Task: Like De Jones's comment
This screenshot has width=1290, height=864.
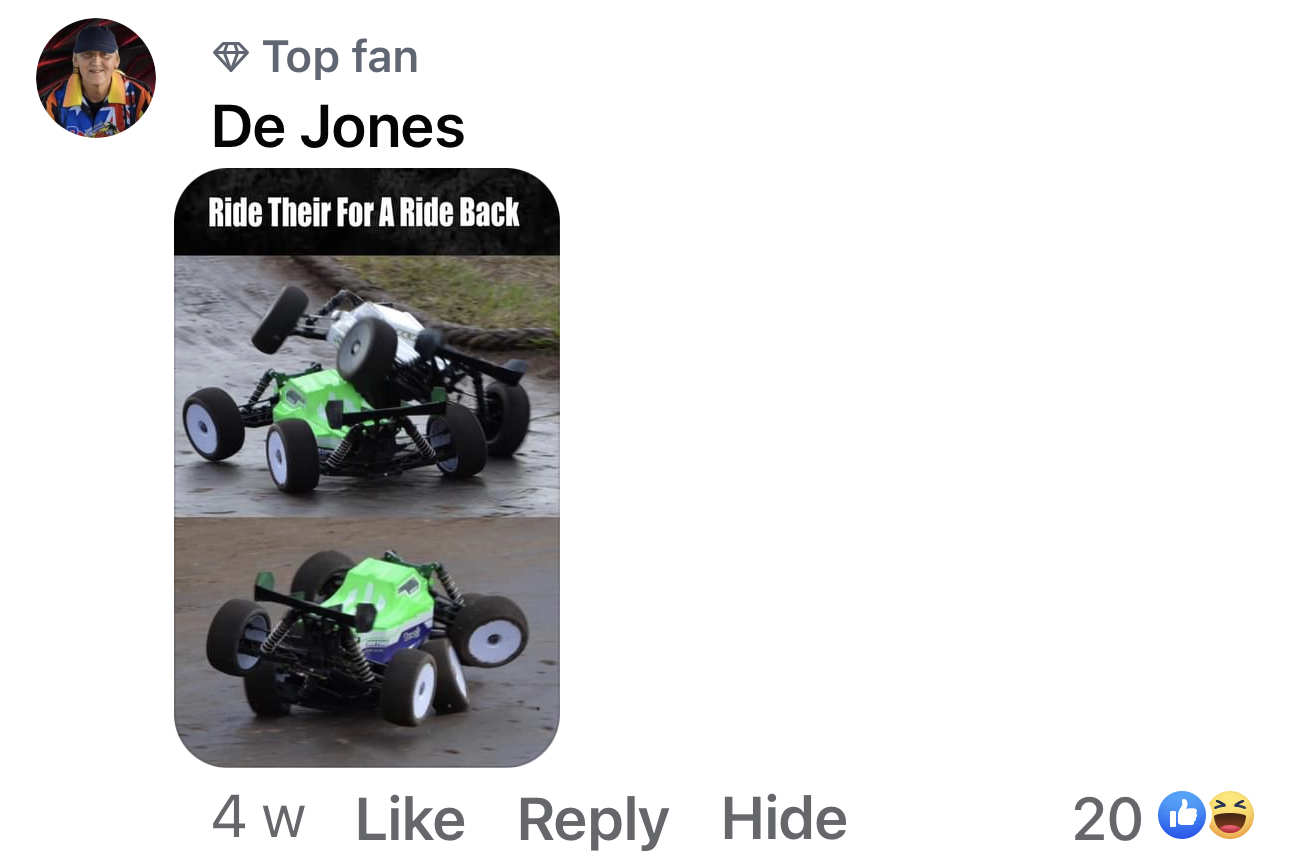Action: [x=411, y=820]
